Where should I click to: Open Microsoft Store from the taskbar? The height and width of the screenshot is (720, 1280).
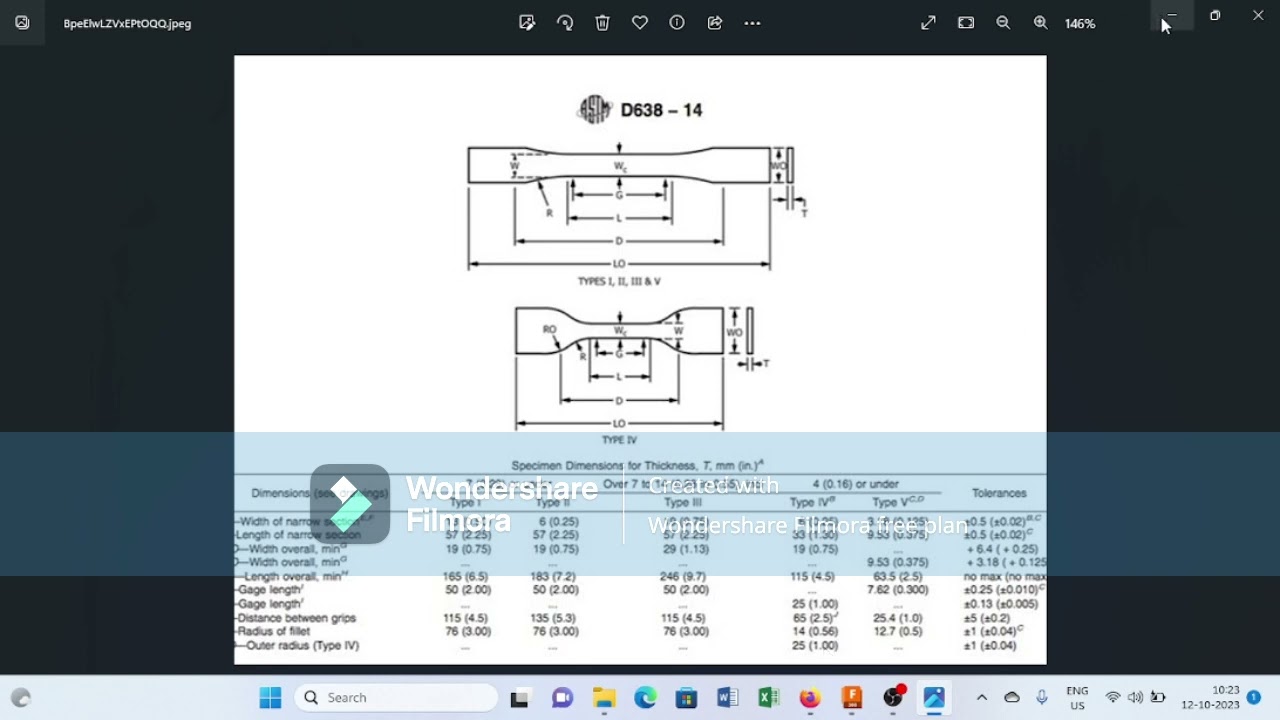[x=686, y=698]
